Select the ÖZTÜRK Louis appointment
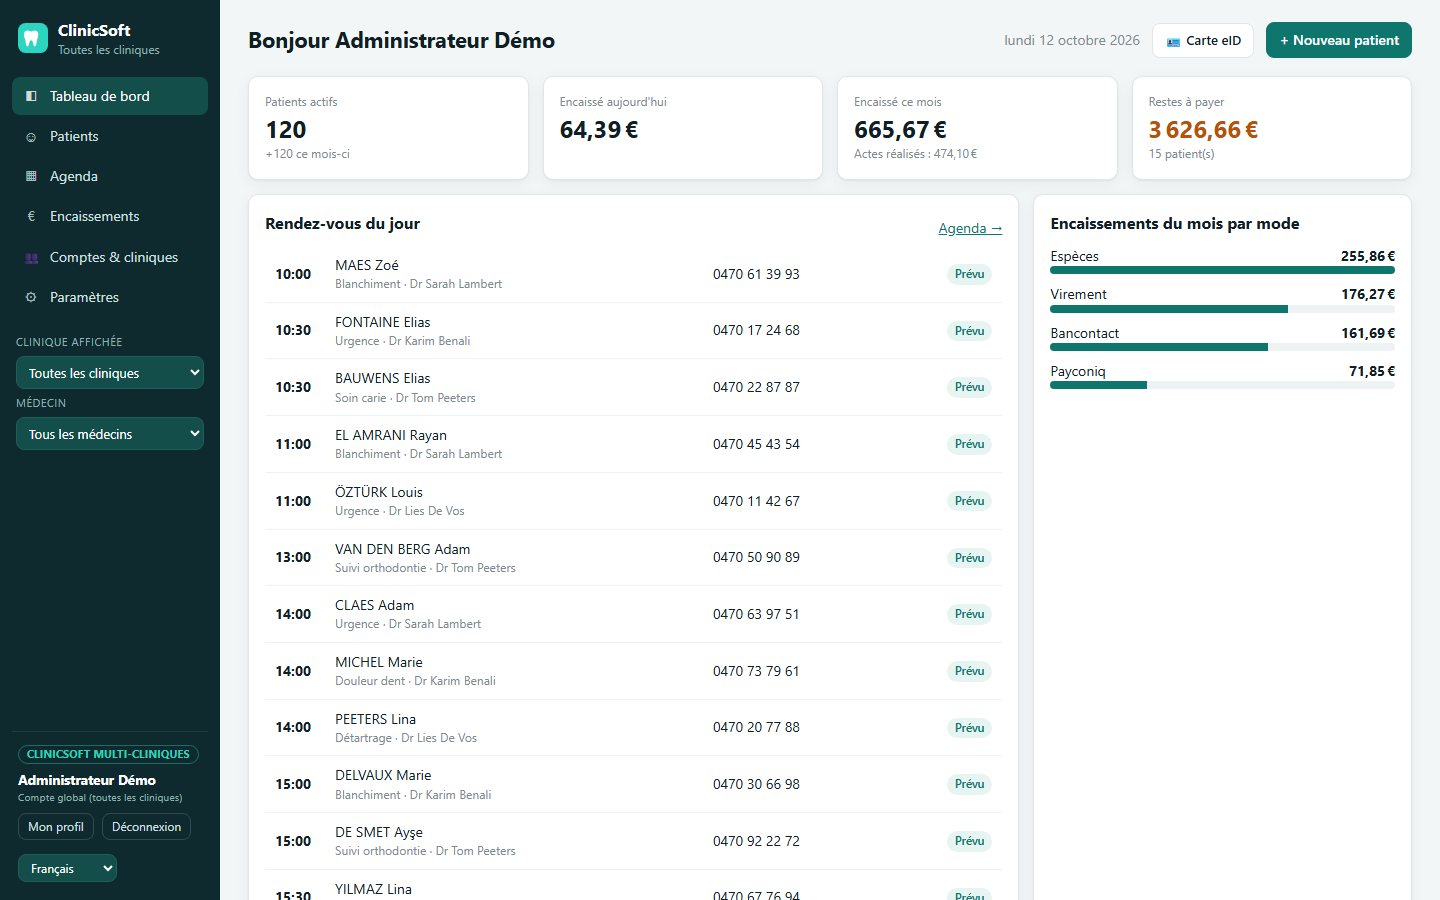This screenshot has width=1440, height=900. click(633, 501)
